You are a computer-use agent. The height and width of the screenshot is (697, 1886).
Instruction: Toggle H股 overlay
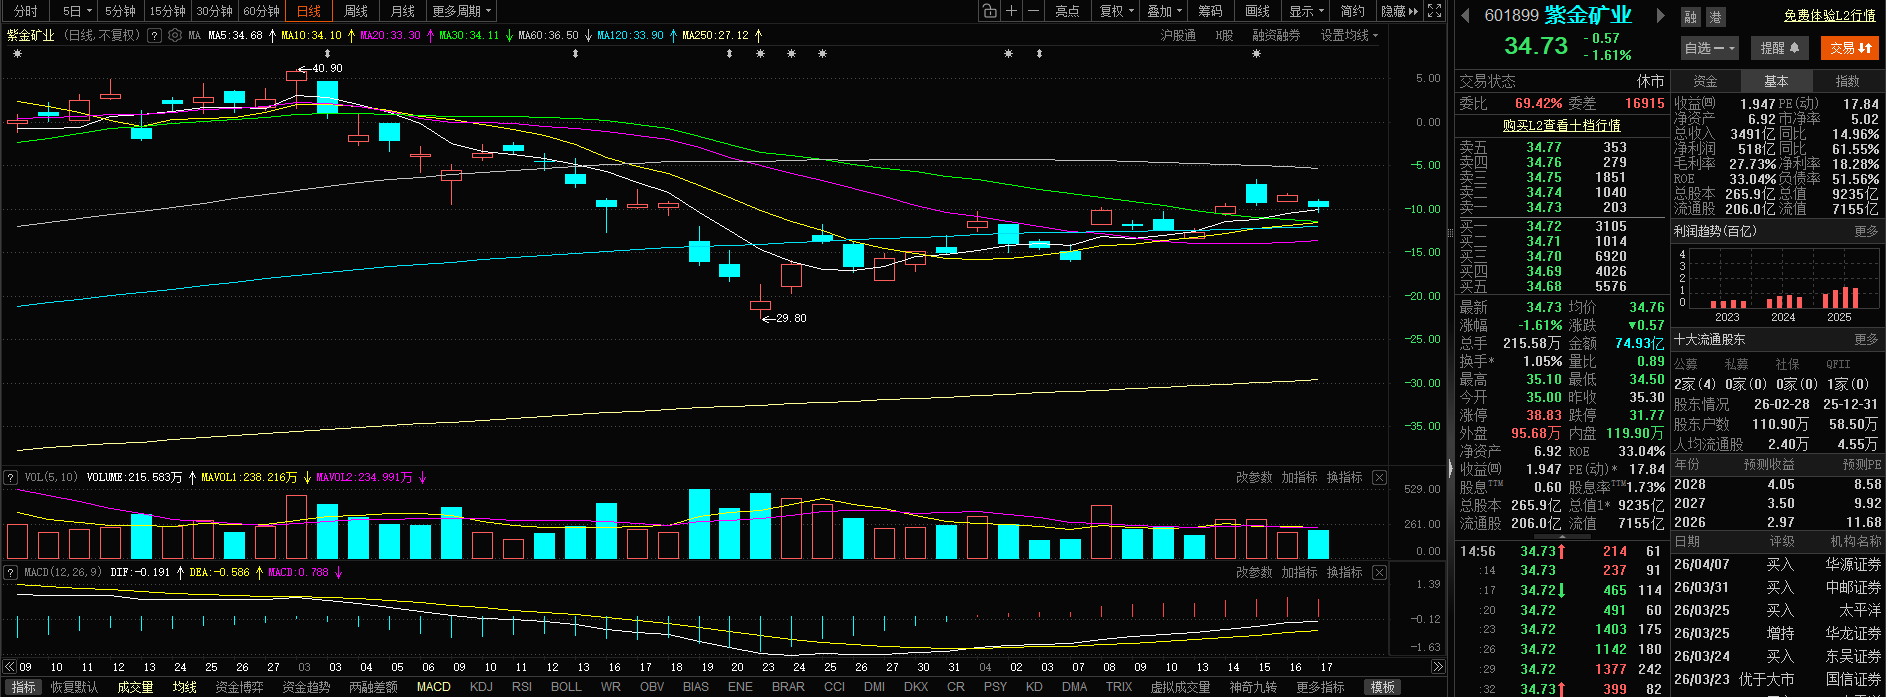click(1224, 35)
